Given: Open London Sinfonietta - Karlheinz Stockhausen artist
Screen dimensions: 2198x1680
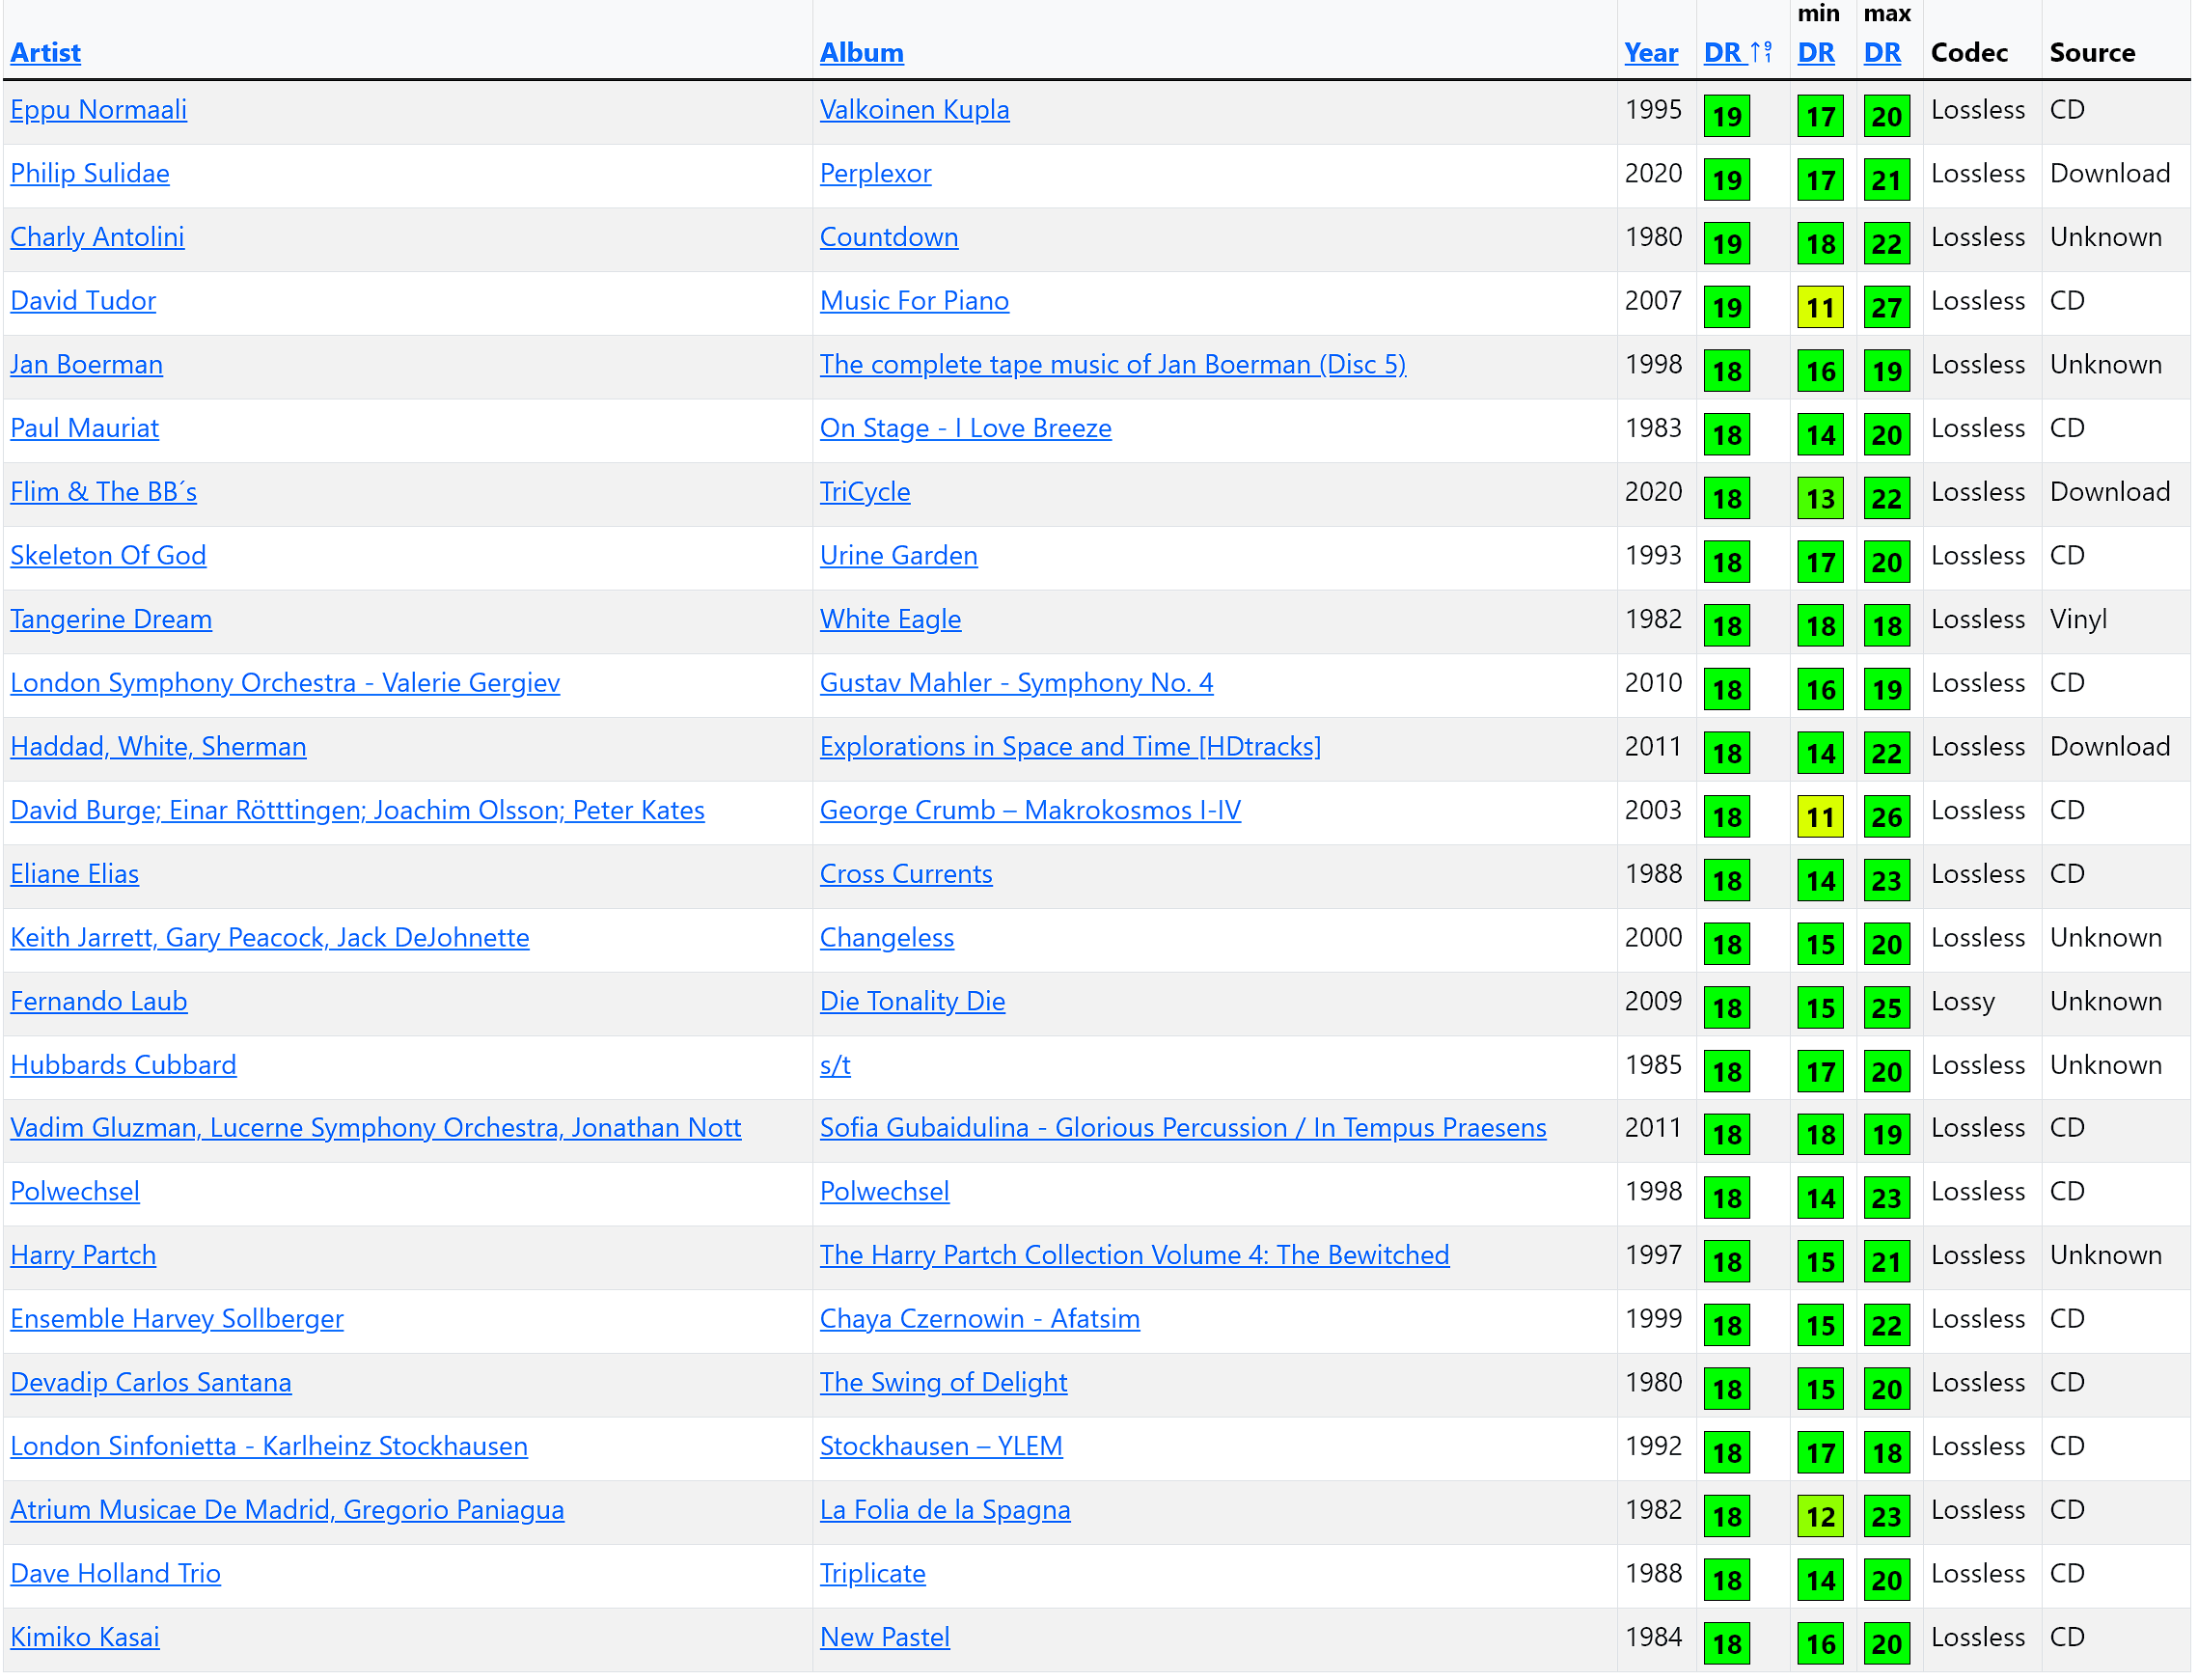Looking at the screenshot, I should [268, 1447].
